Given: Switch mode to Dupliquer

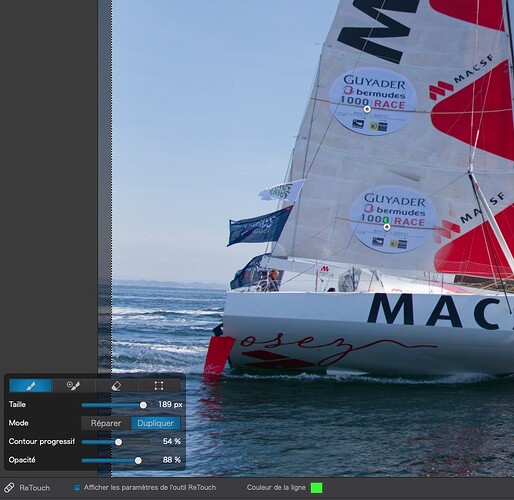Looking at the screenshot, I should (x=156, y=423).
